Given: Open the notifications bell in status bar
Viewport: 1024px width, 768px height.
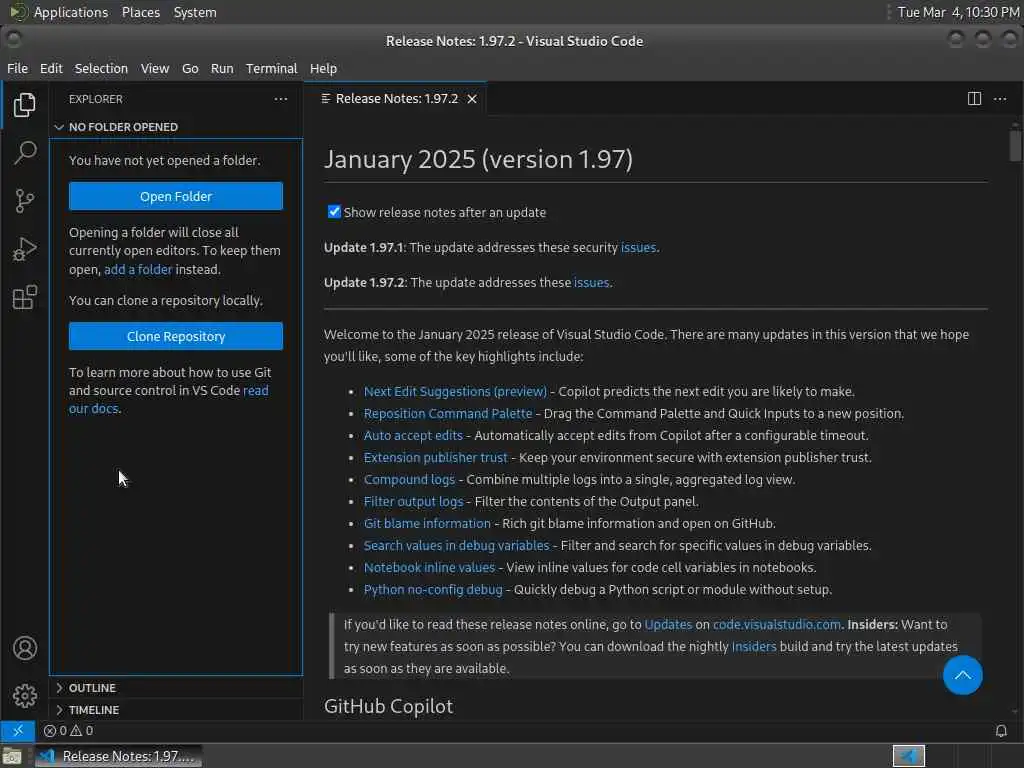Looking at the screenshot, I should coord(1001,731).
